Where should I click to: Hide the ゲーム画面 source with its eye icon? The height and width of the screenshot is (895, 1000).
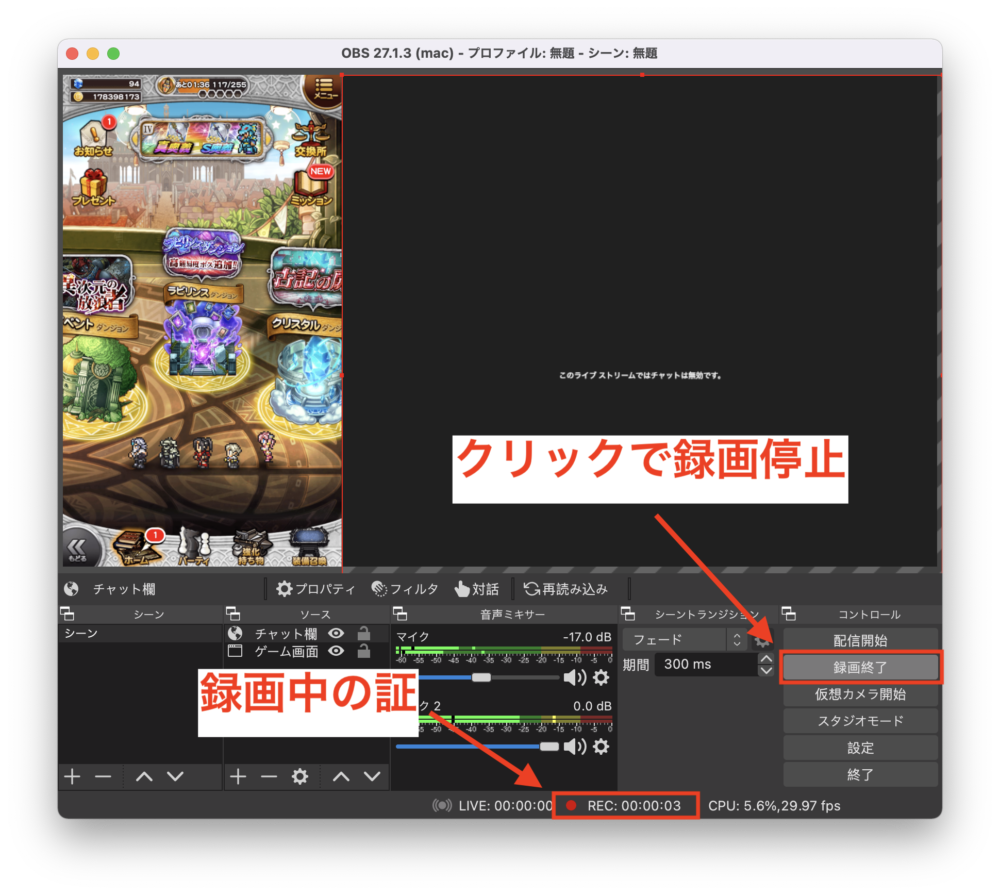[x=336, y=651]
